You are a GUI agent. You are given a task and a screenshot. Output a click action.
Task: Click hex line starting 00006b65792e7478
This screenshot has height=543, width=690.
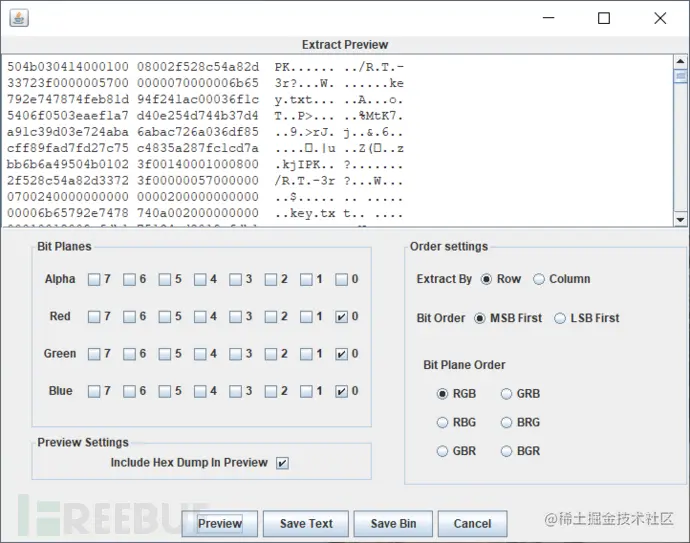[x=205, y=213]
